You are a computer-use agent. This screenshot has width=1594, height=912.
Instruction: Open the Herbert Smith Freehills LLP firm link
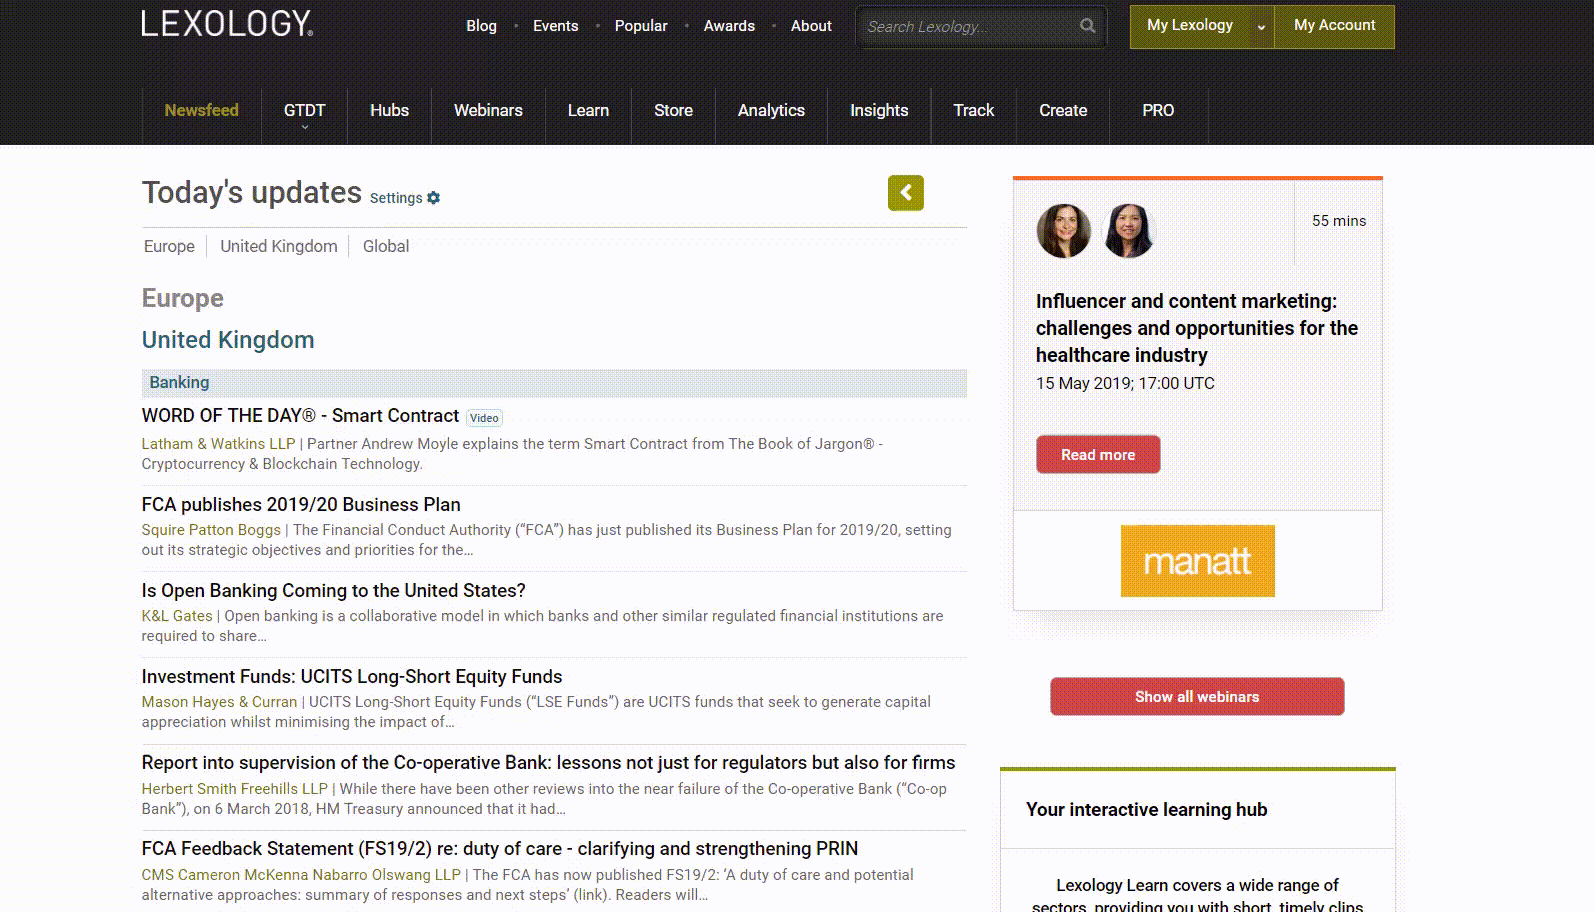click(235, 789)
